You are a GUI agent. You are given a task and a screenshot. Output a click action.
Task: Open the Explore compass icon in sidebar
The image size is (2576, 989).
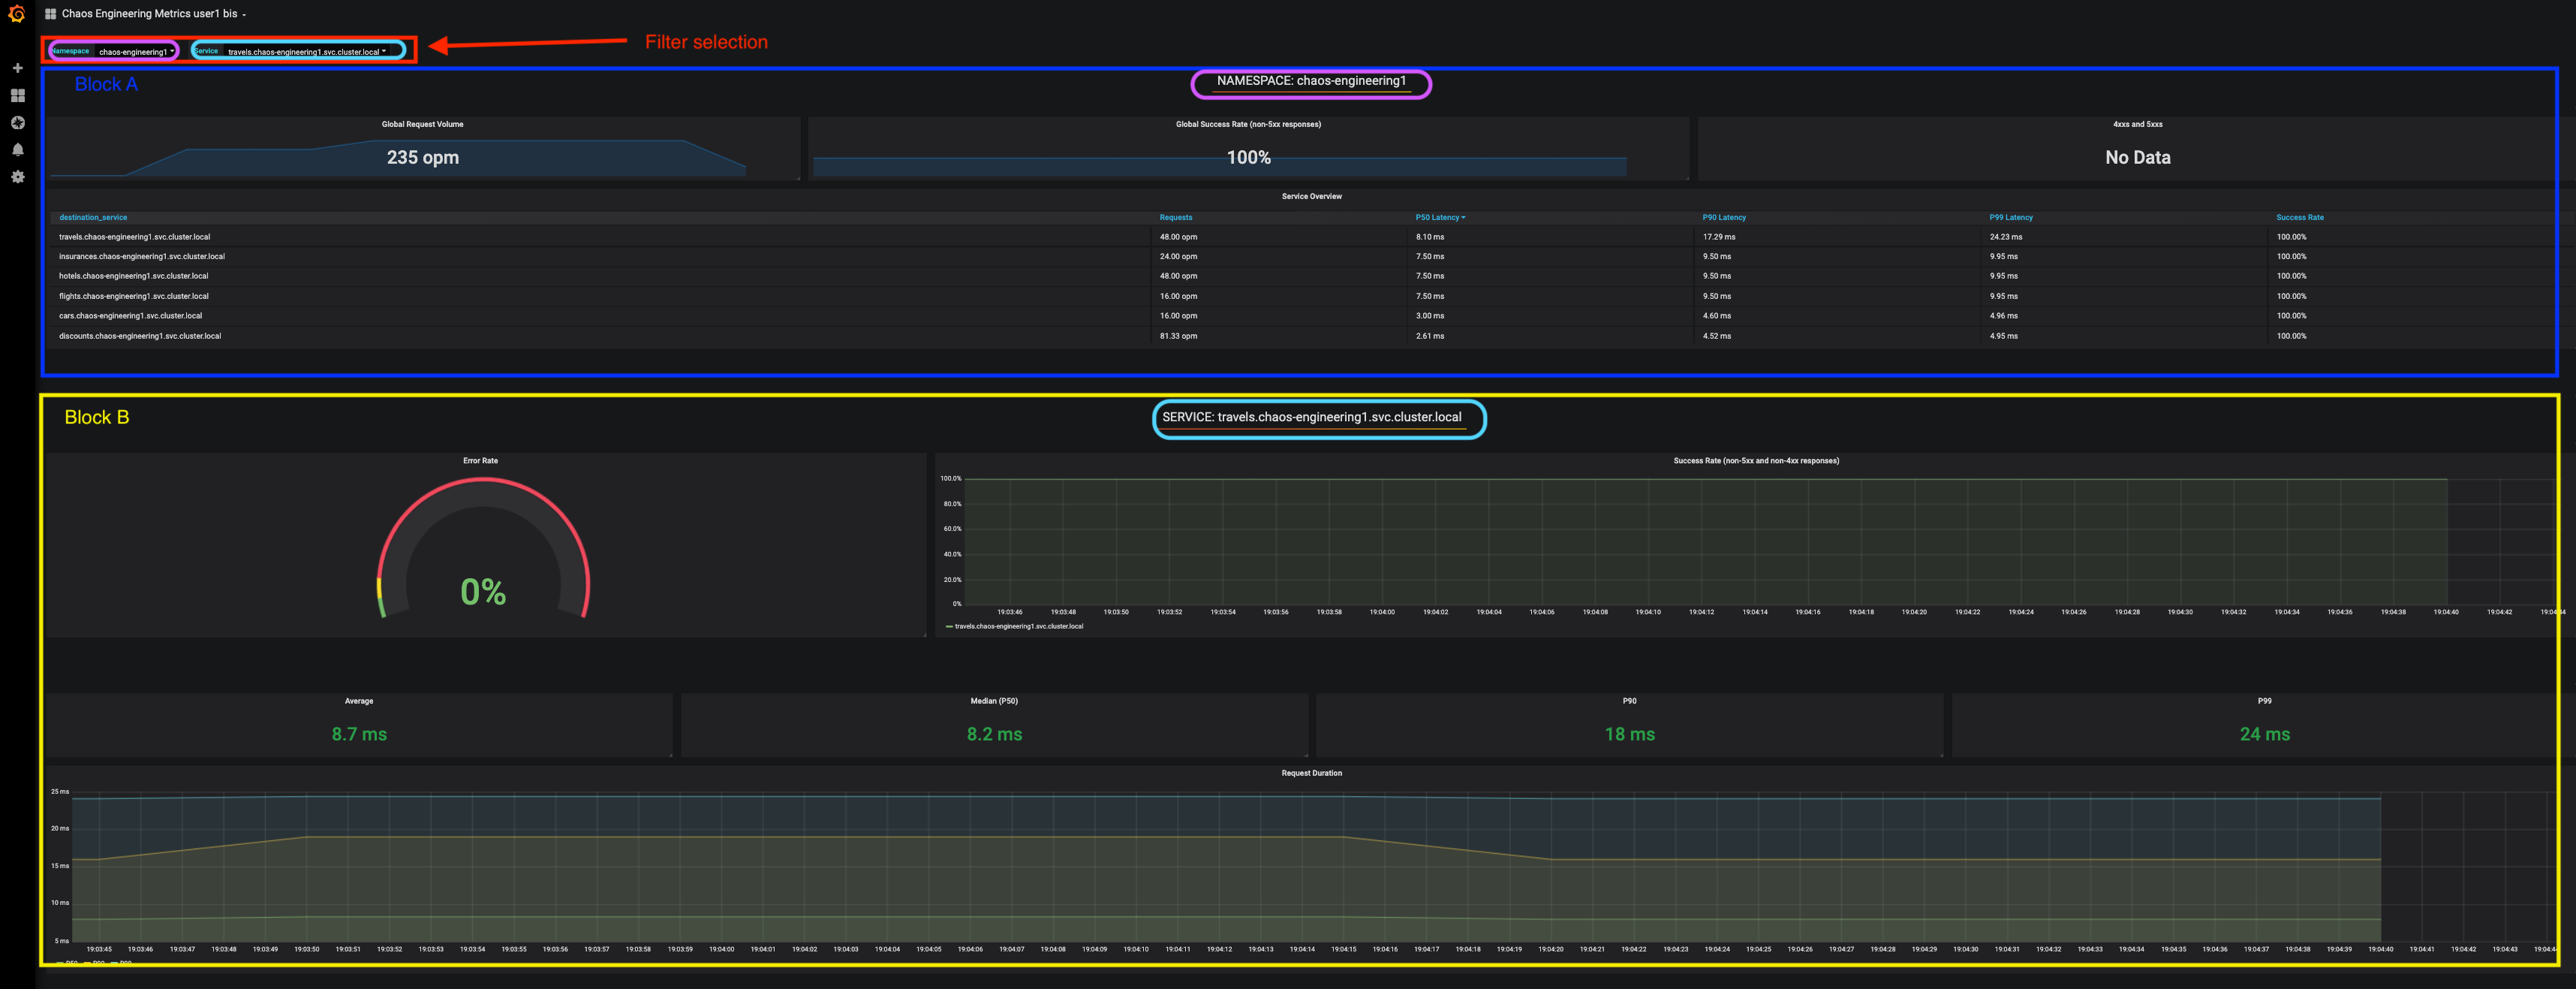tap(17, 122)
